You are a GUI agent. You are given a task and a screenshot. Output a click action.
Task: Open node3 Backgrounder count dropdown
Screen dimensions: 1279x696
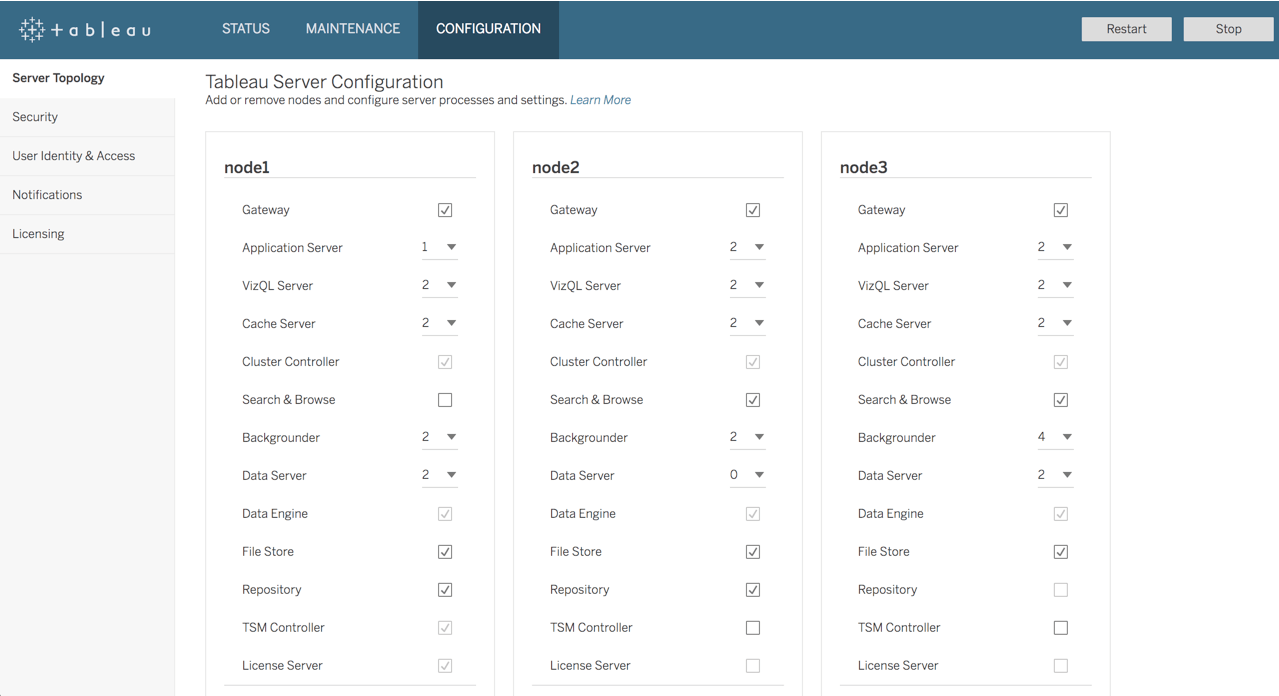pos(1055,437)
